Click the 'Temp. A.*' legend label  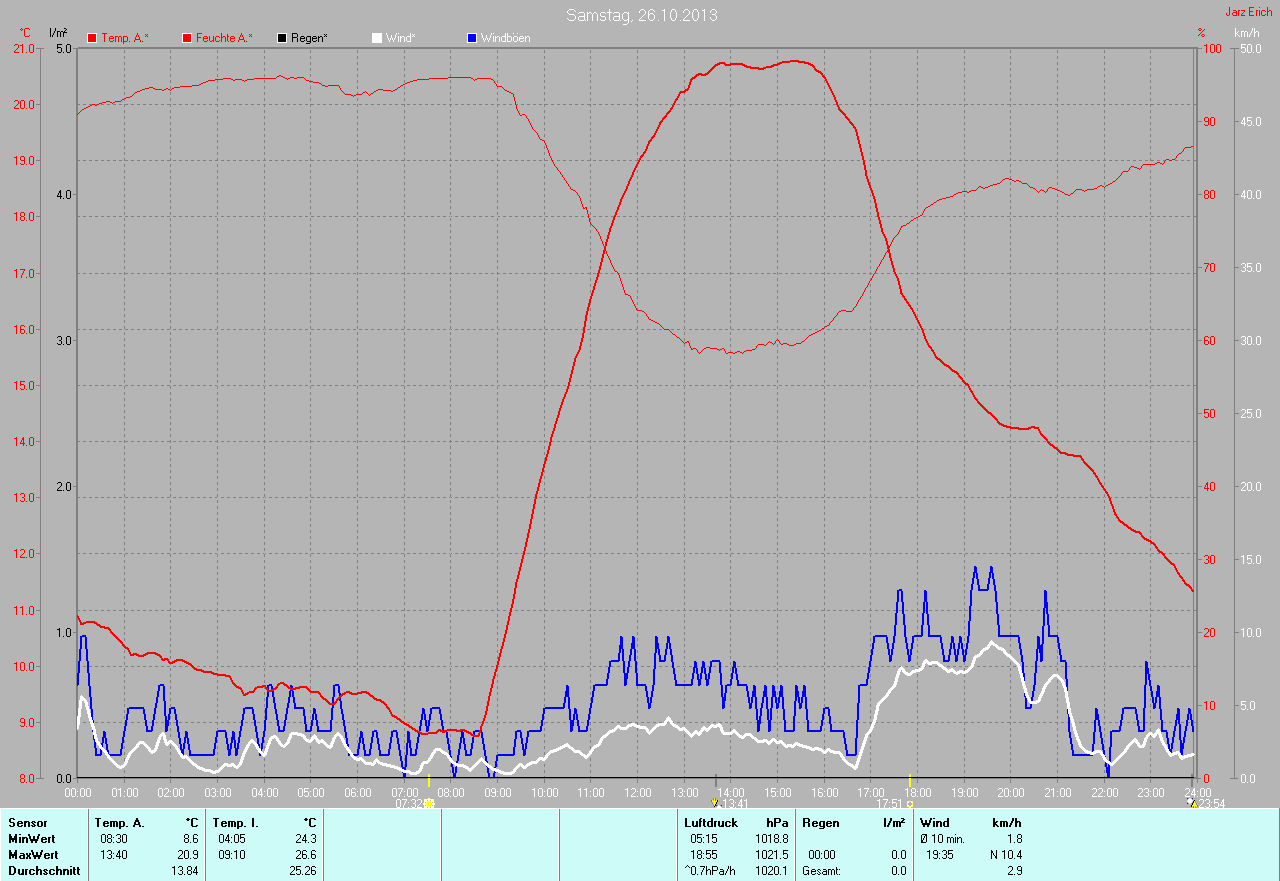pos(125,38)
